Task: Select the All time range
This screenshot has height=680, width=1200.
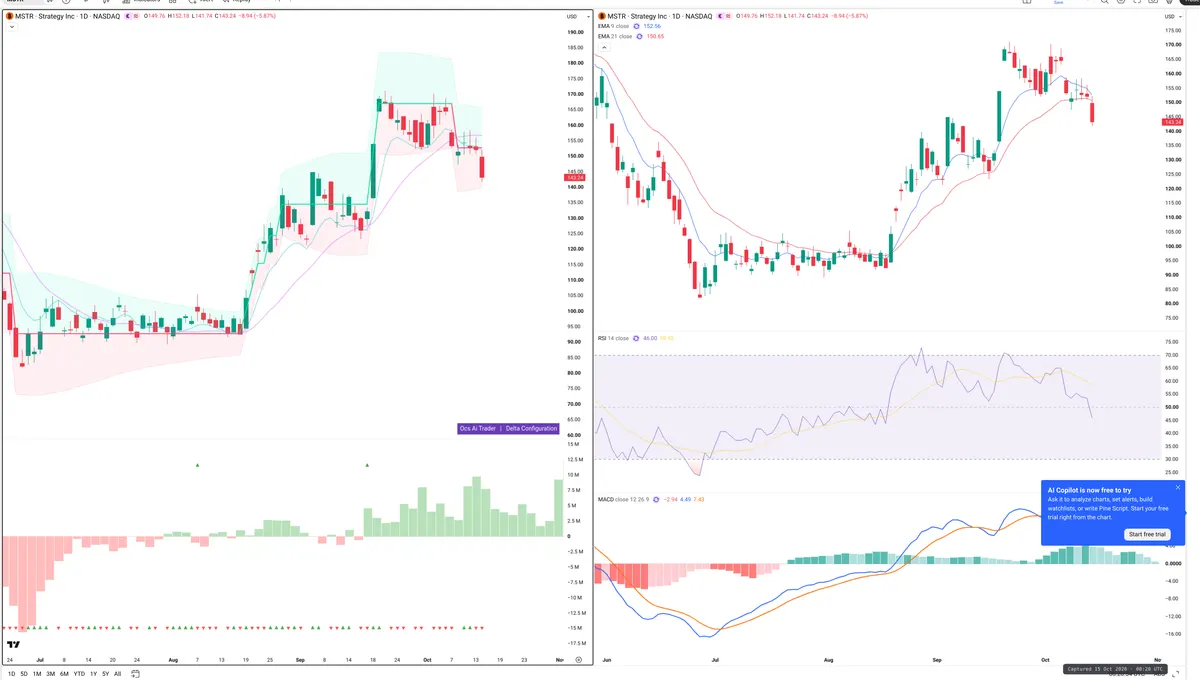Action: click(x=117, y=674)
